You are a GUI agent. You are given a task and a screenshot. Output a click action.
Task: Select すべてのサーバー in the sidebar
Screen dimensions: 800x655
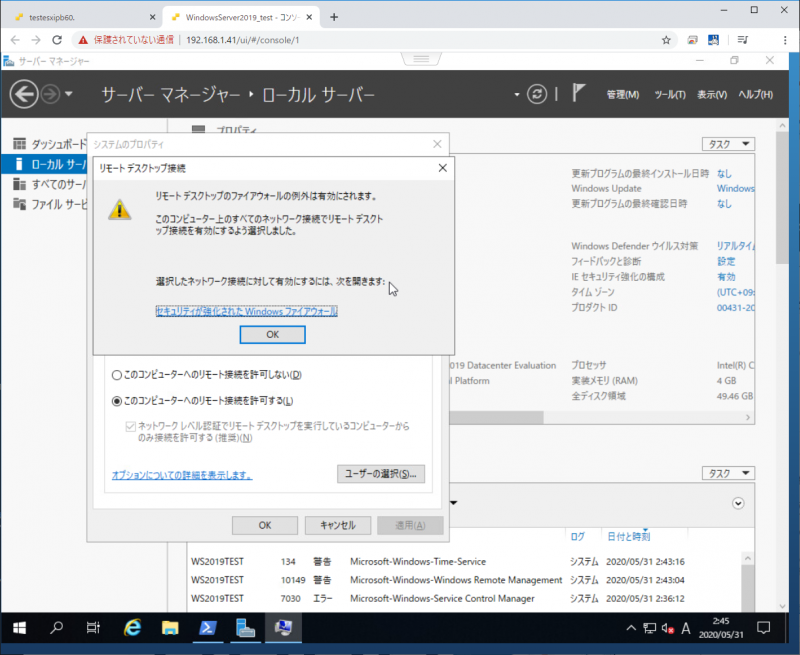tap(50, 184)
